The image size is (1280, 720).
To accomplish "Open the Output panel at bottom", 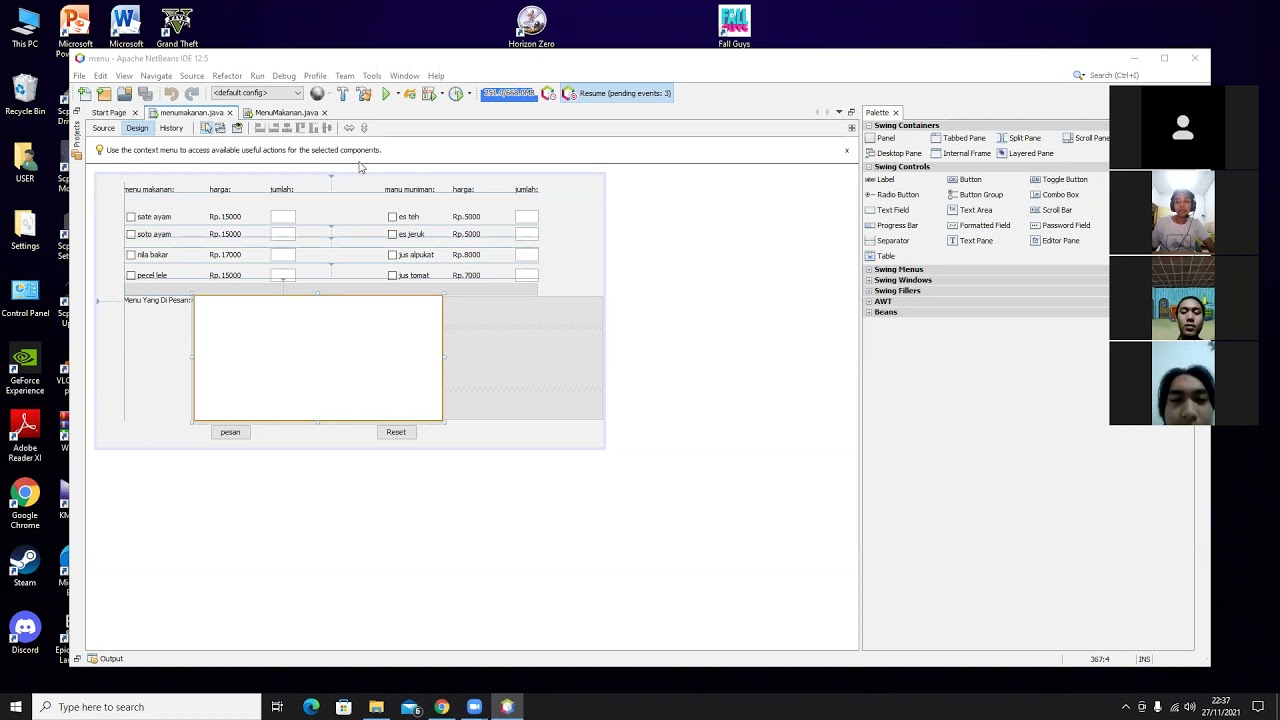I will (x=105, y=659).
